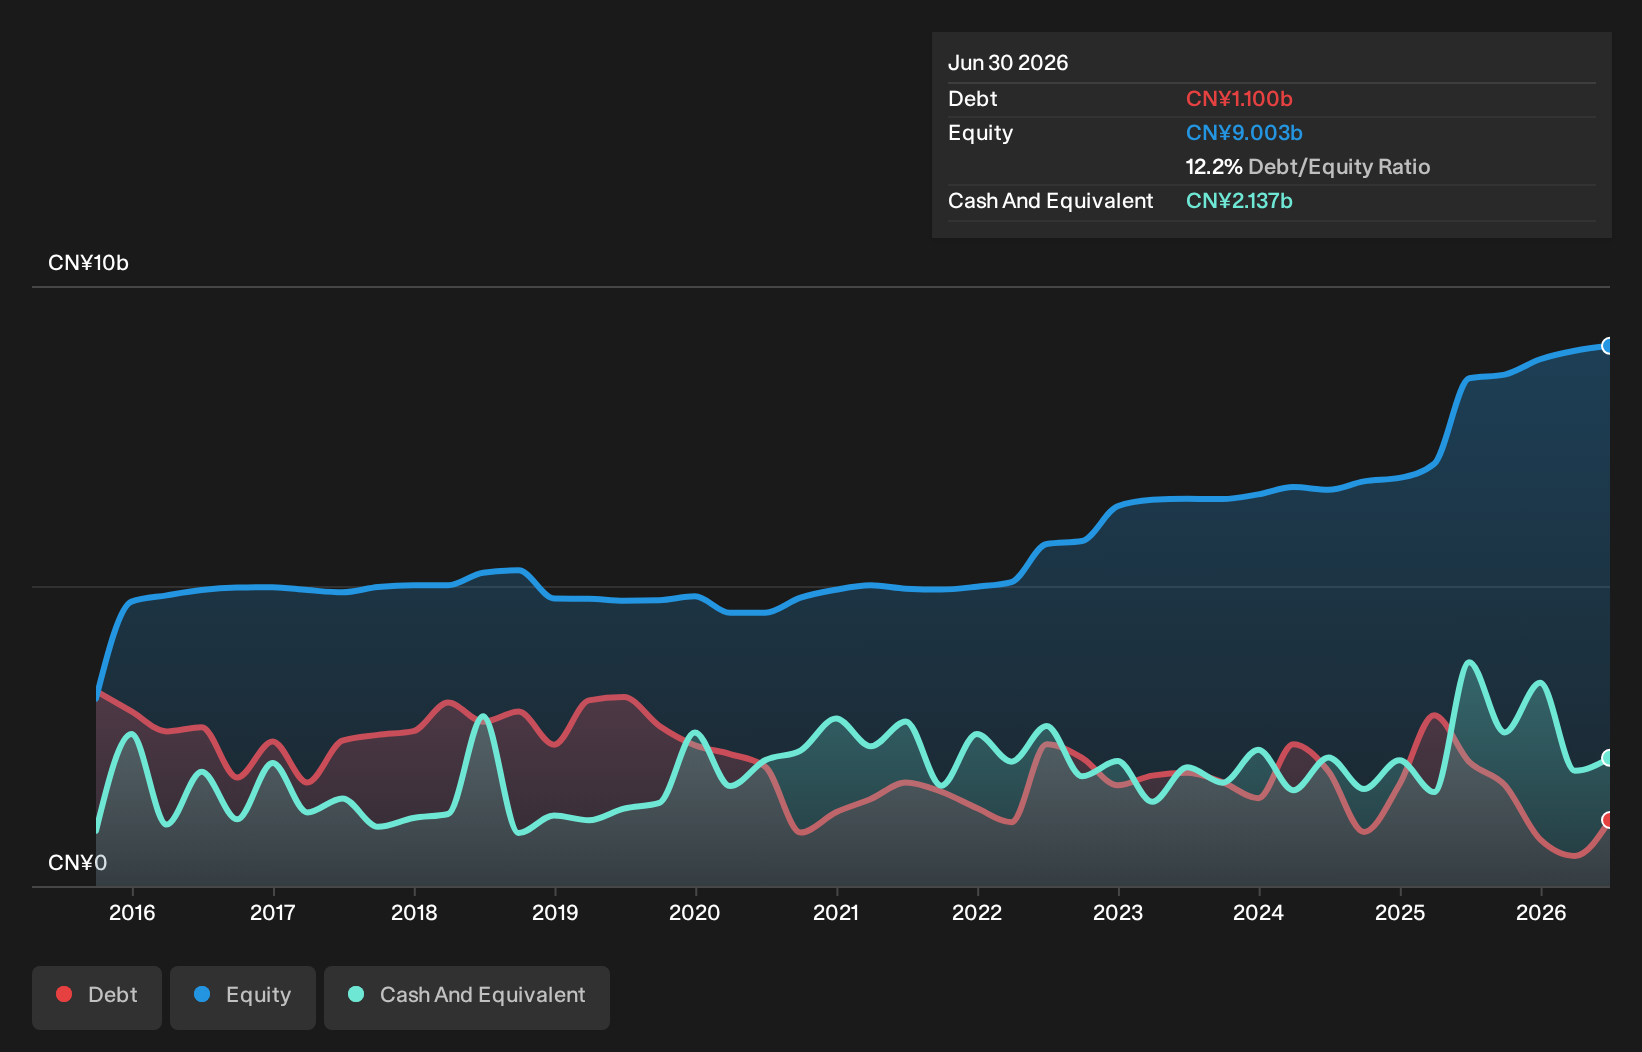Click the 2018 x-axis label

[414, 913]
